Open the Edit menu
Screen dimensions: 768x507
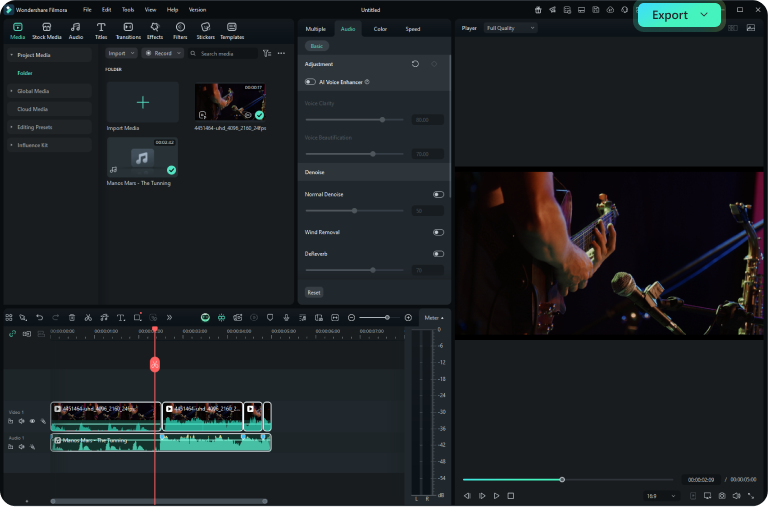point(106,10)
